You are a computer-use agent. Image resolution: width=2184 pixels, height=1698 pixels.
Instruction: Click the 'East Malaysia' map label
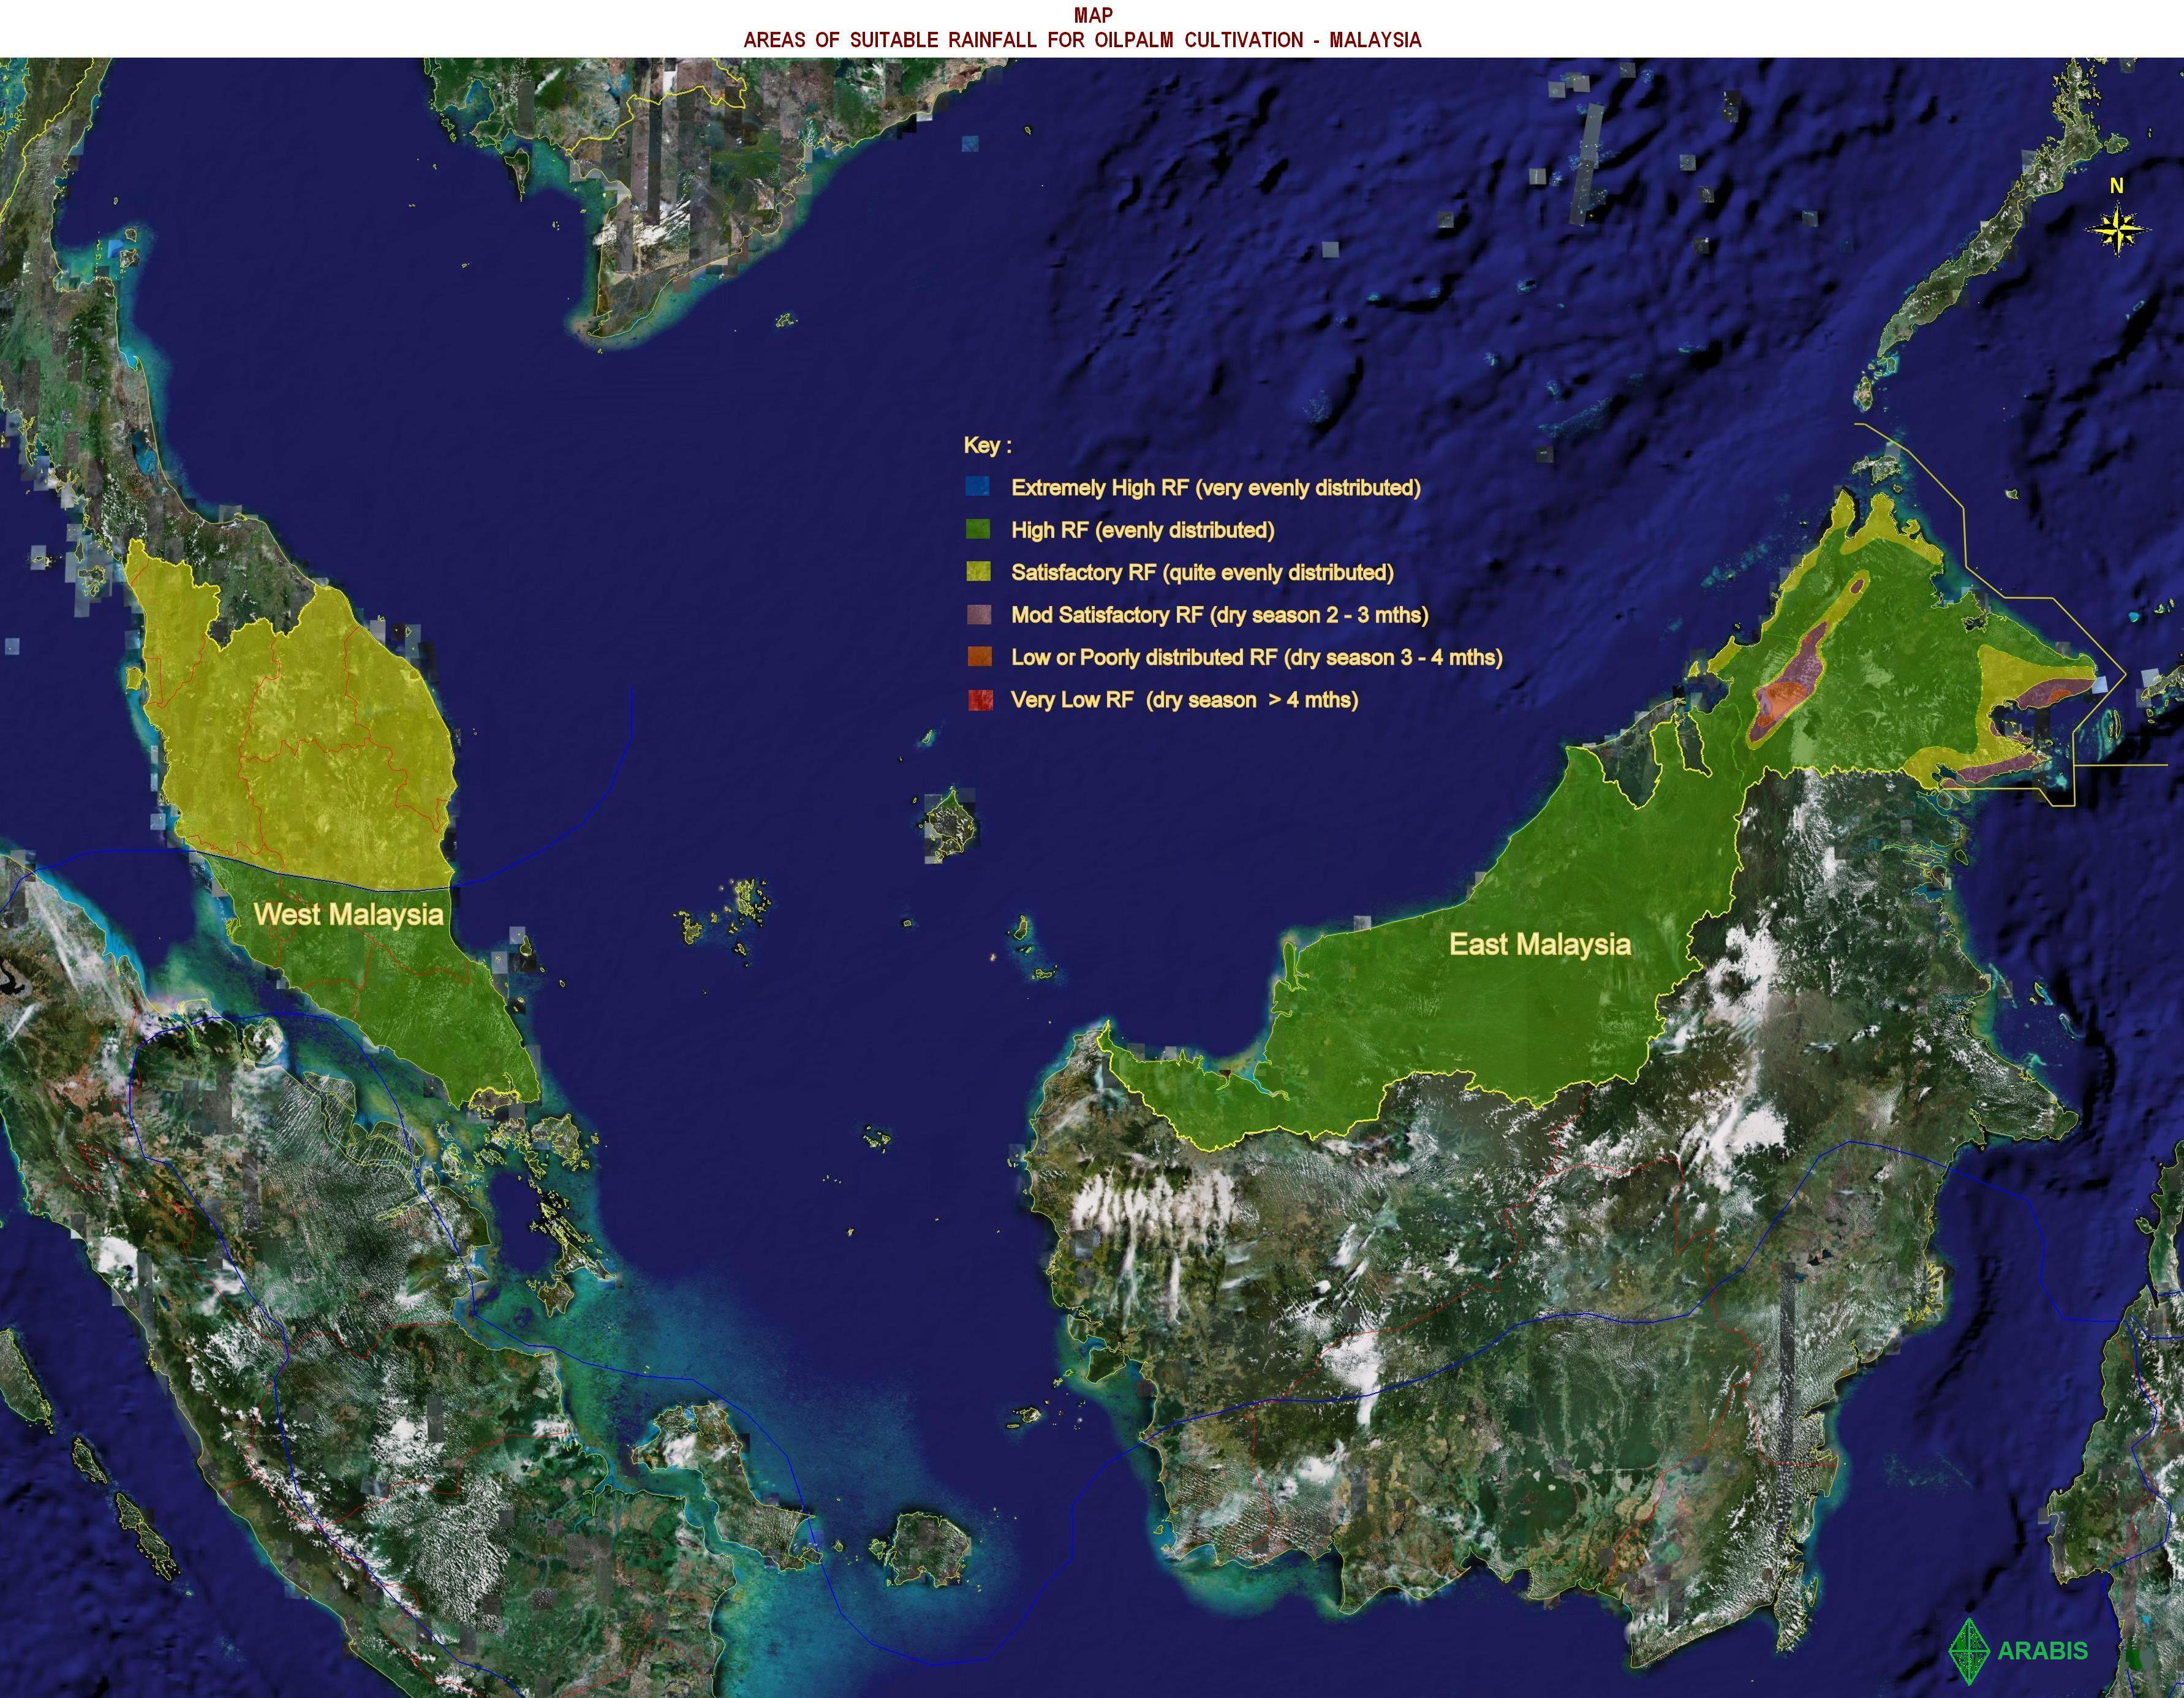click(x=1540, y=944)
